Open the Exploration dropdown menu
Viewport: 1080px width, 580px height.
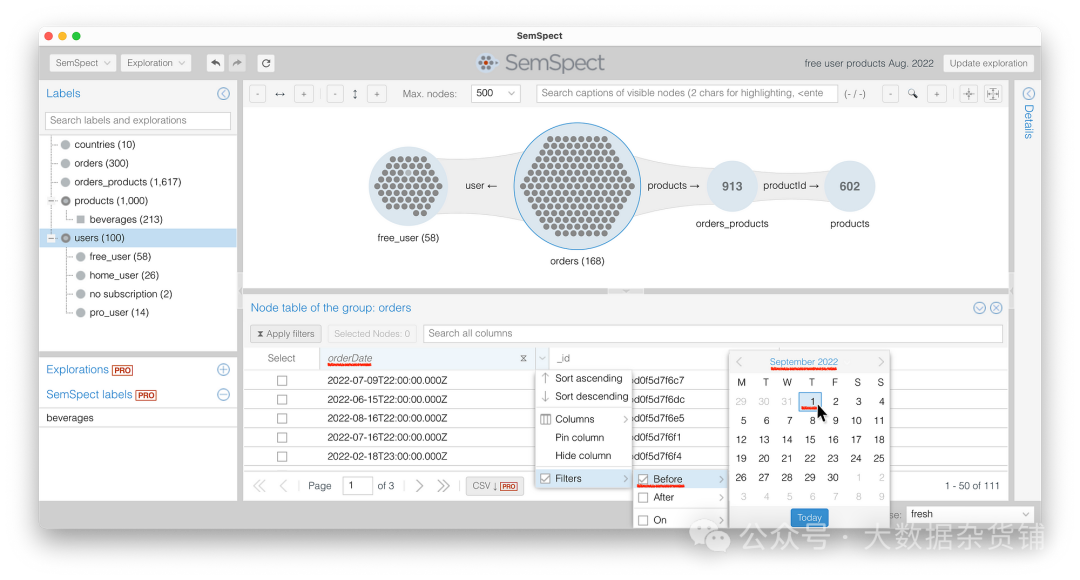[x=156, y=63]
